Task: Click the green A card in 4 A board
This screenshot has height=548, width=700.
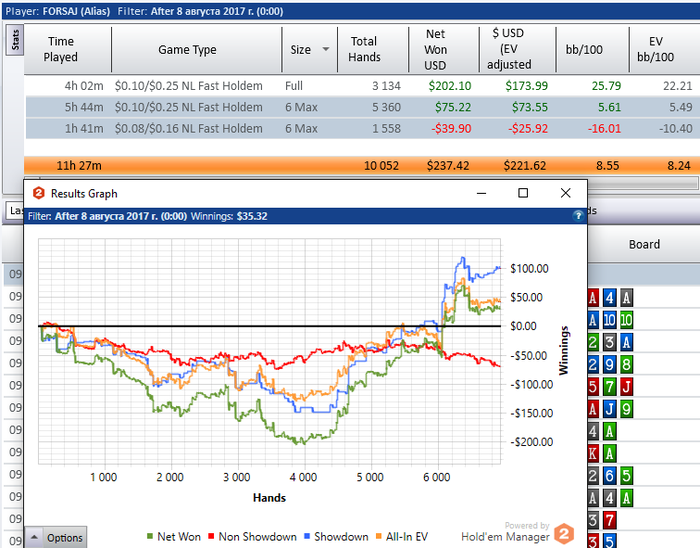Action: pyautogui.click(x=609, y=432)
